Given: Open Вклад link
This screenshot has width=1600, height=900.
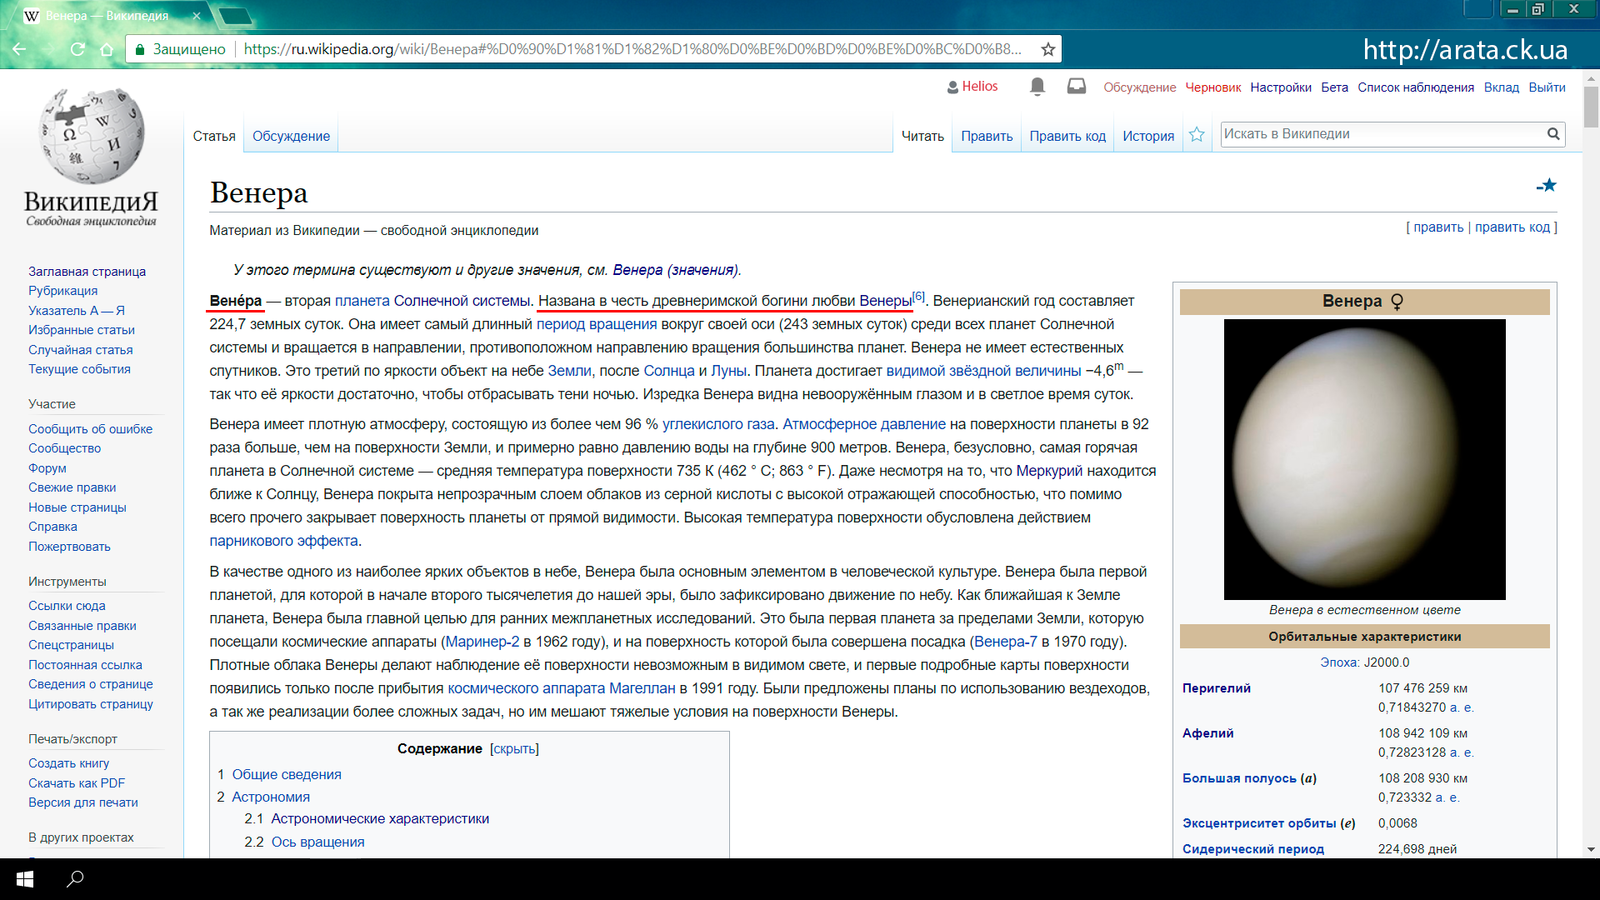Looking at the screenshot, I should (x=1501, y=88).
